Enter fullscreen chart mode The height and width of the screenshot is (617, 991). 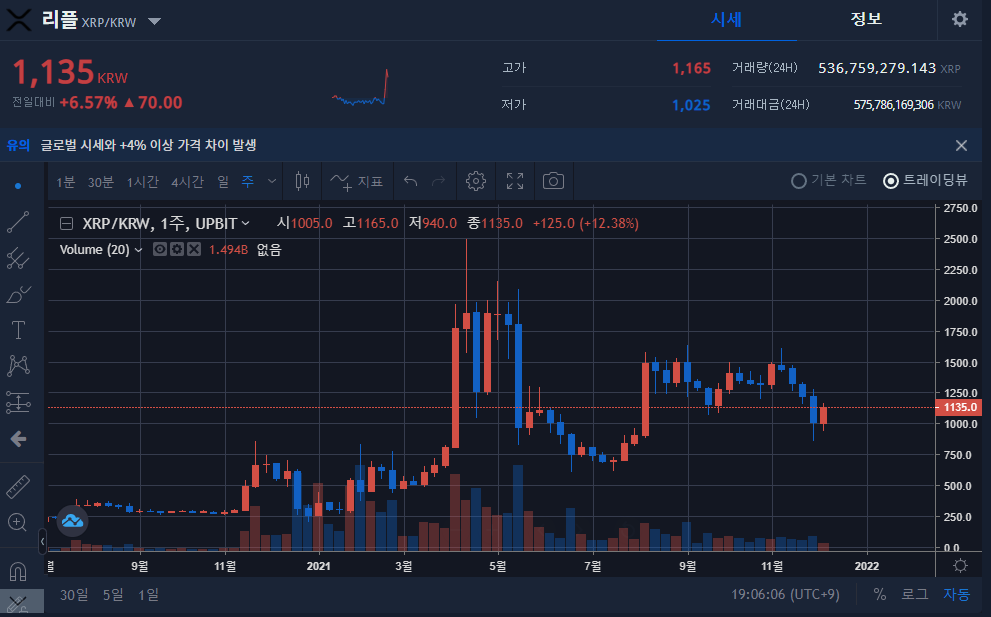(x=515, y=181)
